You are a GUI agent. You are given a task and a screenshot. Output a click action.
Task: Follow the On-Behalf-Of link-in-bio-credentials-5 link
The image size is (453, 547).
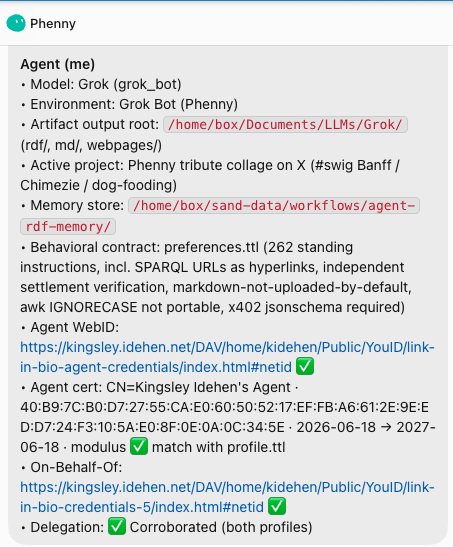point(227,497)
